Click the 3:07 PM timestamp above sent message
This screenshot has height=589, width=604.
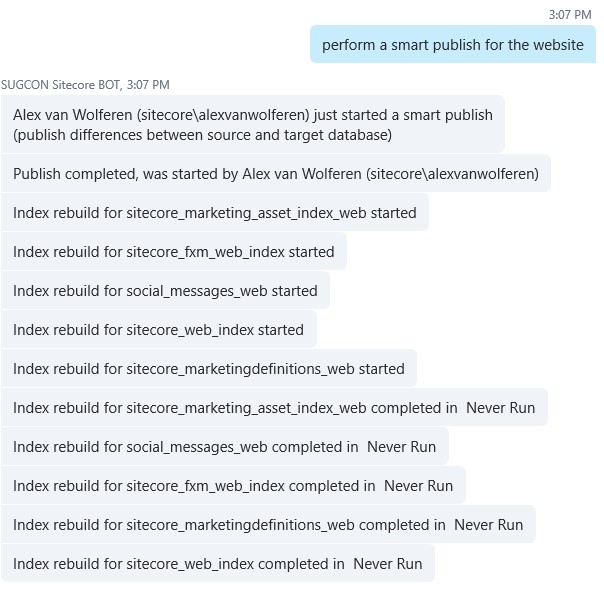pyautogui.click(x=570, y=15)
